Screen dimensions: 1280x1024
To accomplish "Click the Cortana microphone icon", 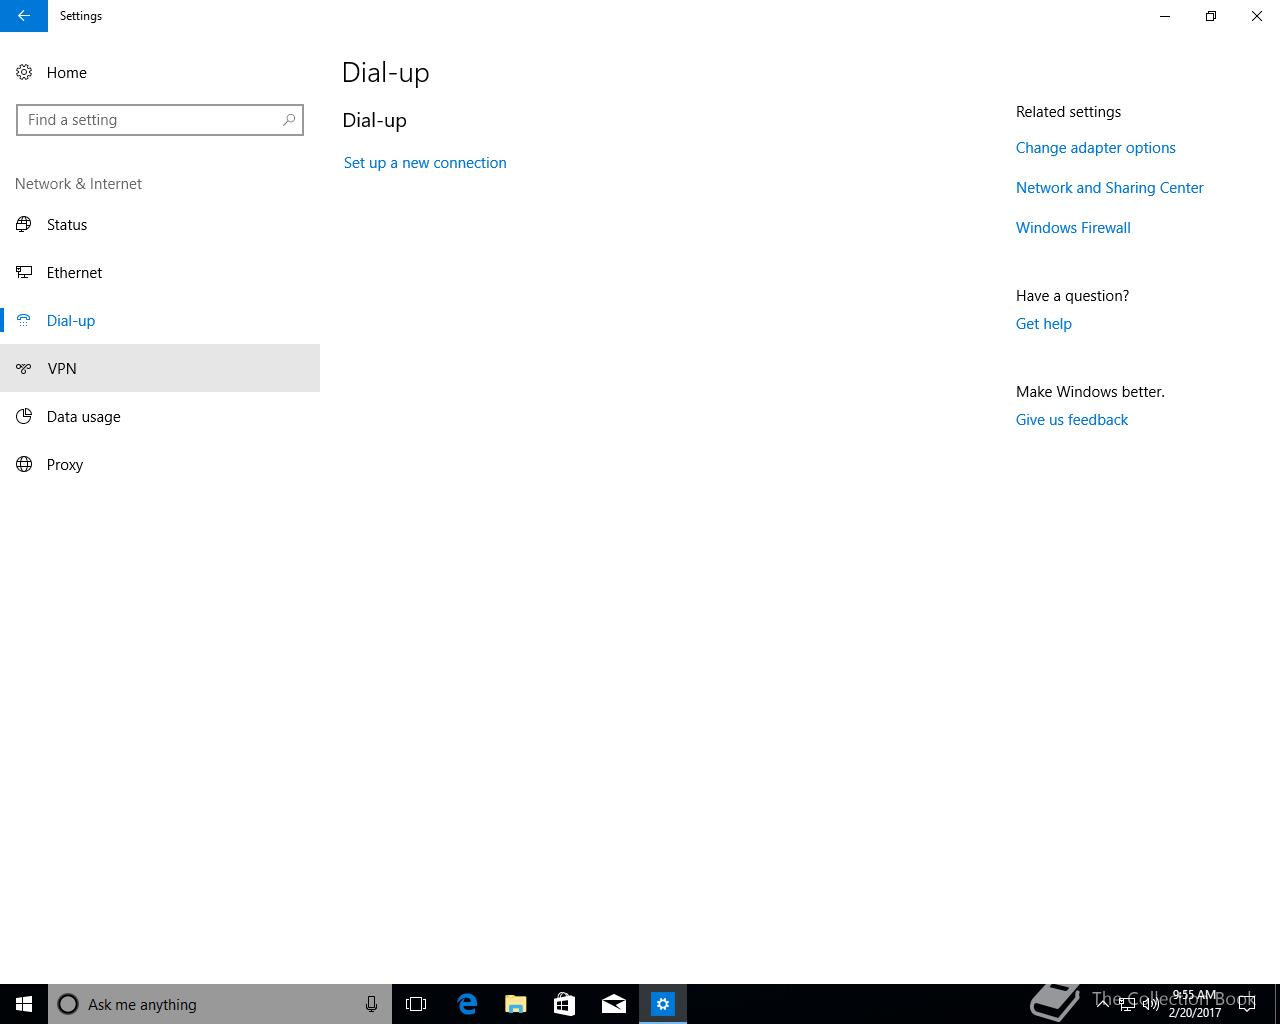I will [x=371, y=1004].
